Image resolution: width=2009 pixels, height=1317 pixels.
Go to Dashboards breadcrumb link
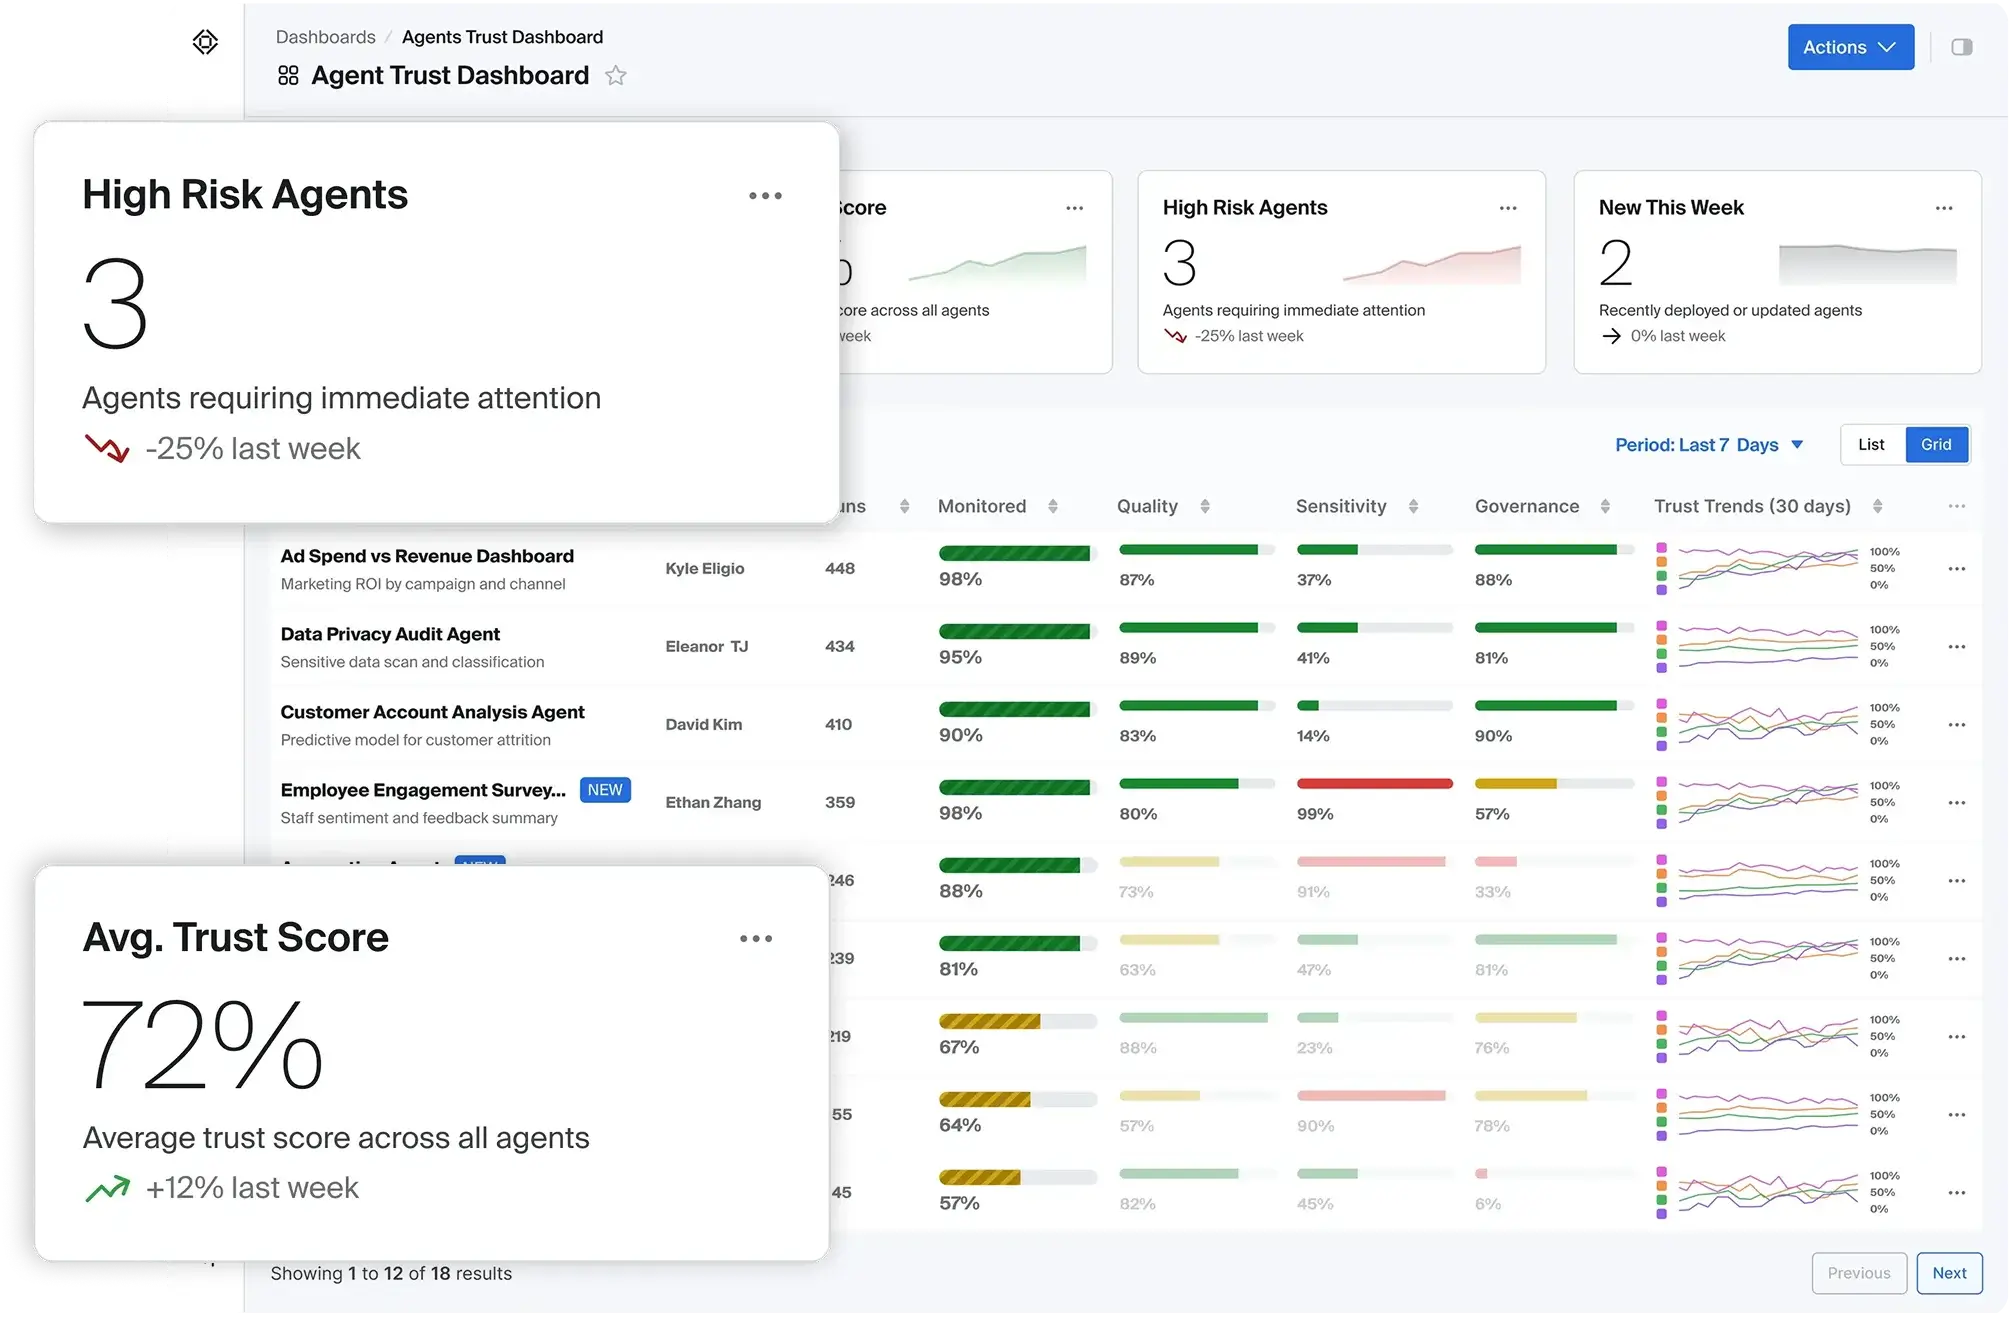[x=325, y=37]
